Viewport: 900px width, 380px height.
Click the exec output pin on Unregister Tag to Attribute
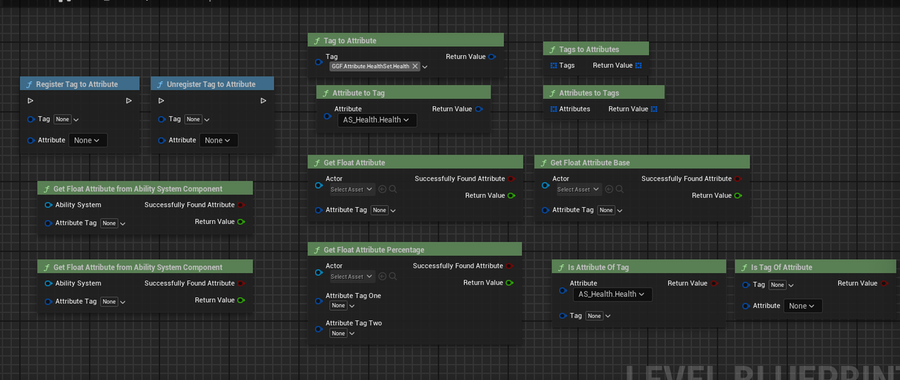coord(263,101)
